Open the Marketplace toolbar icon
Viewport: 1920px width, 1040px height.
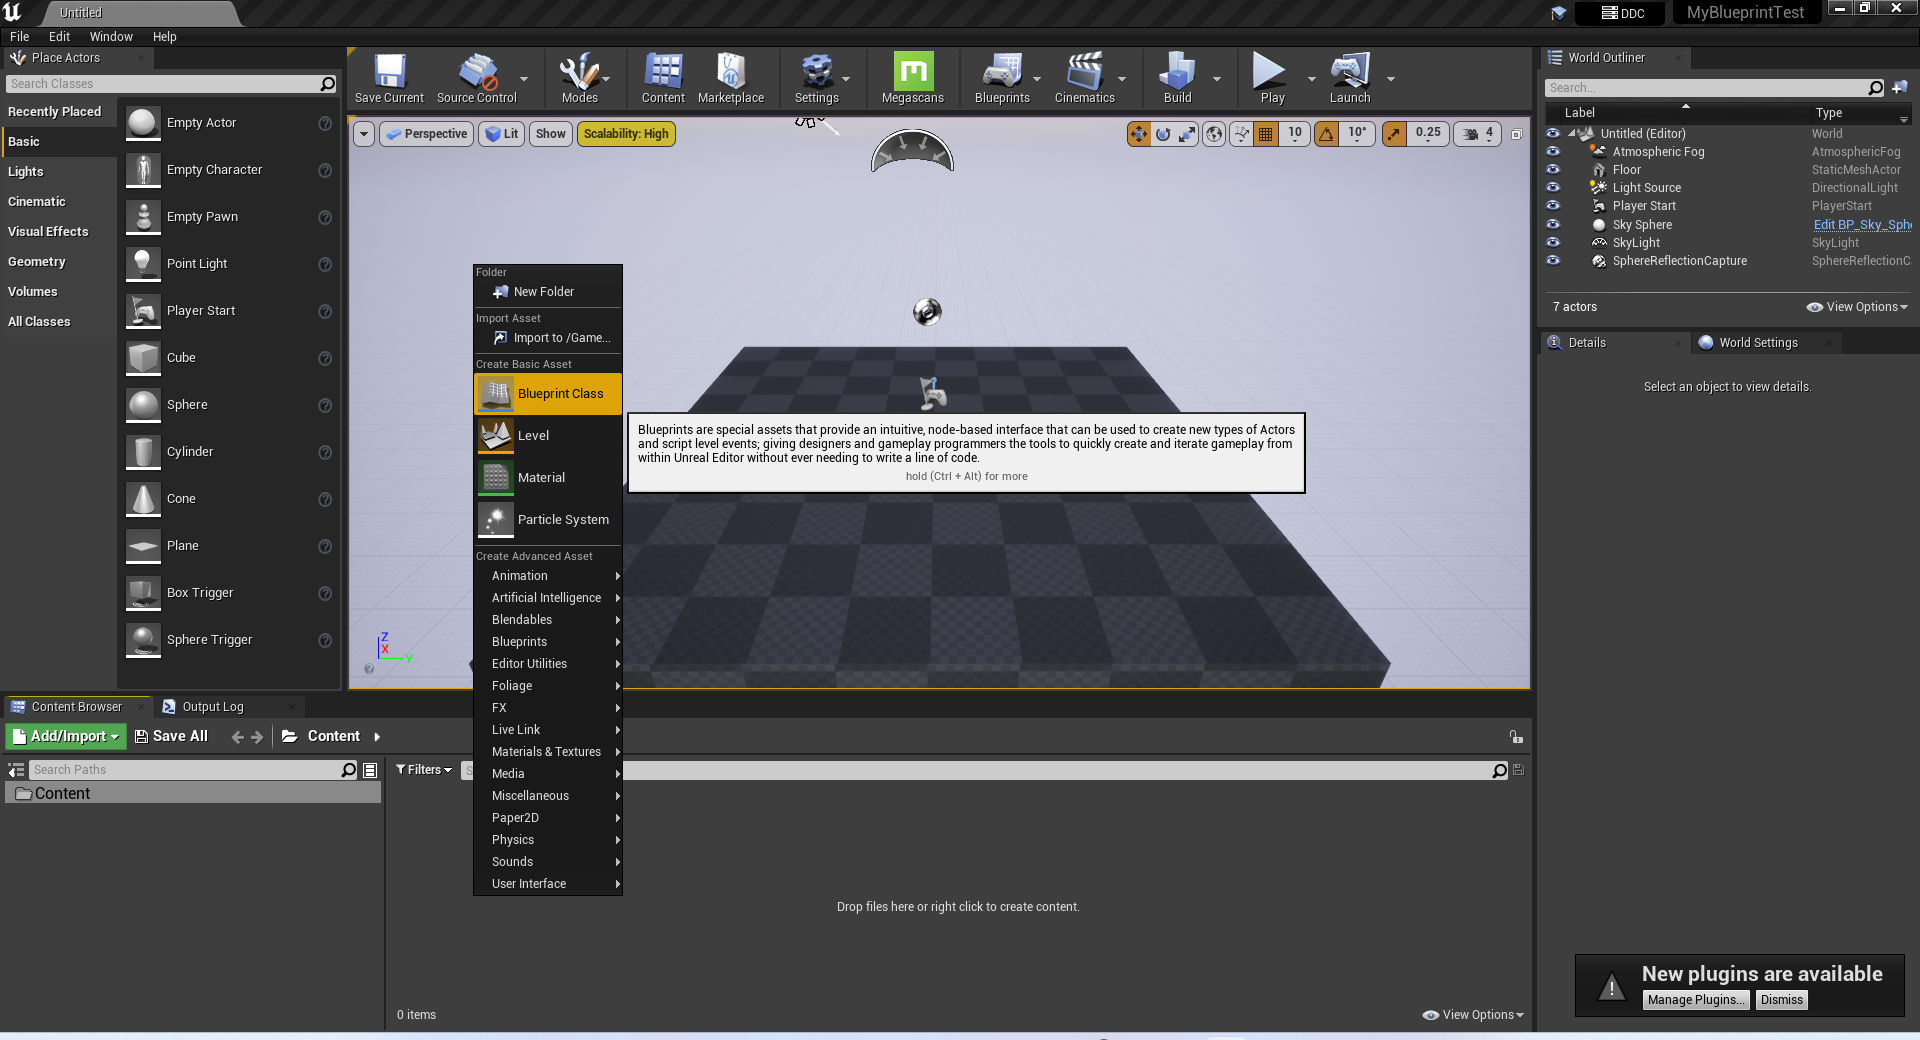pyautogui.click(x=731, y=78)
